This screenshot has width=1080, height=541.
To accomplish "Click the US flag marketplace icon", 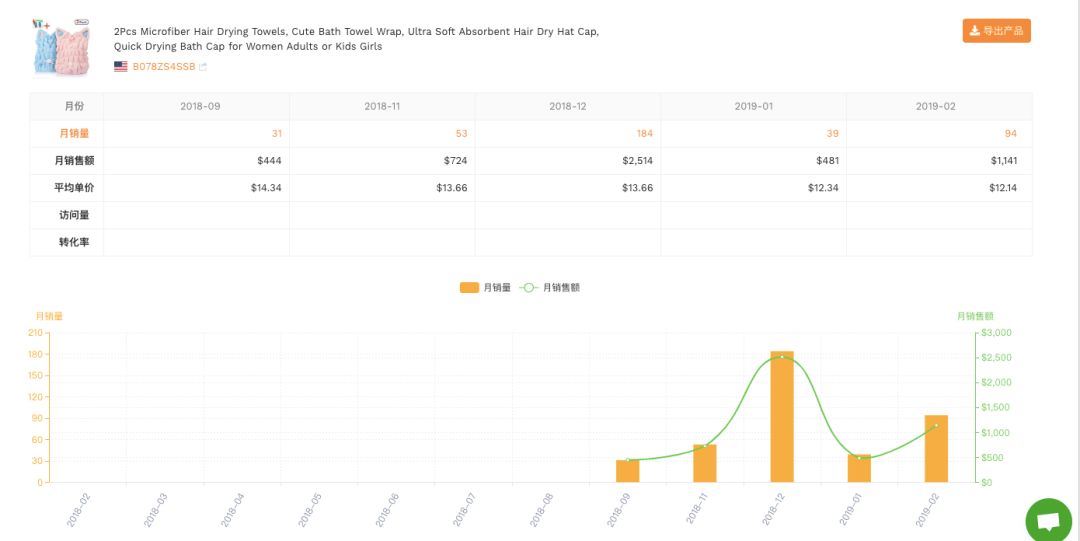I will 121,67.
